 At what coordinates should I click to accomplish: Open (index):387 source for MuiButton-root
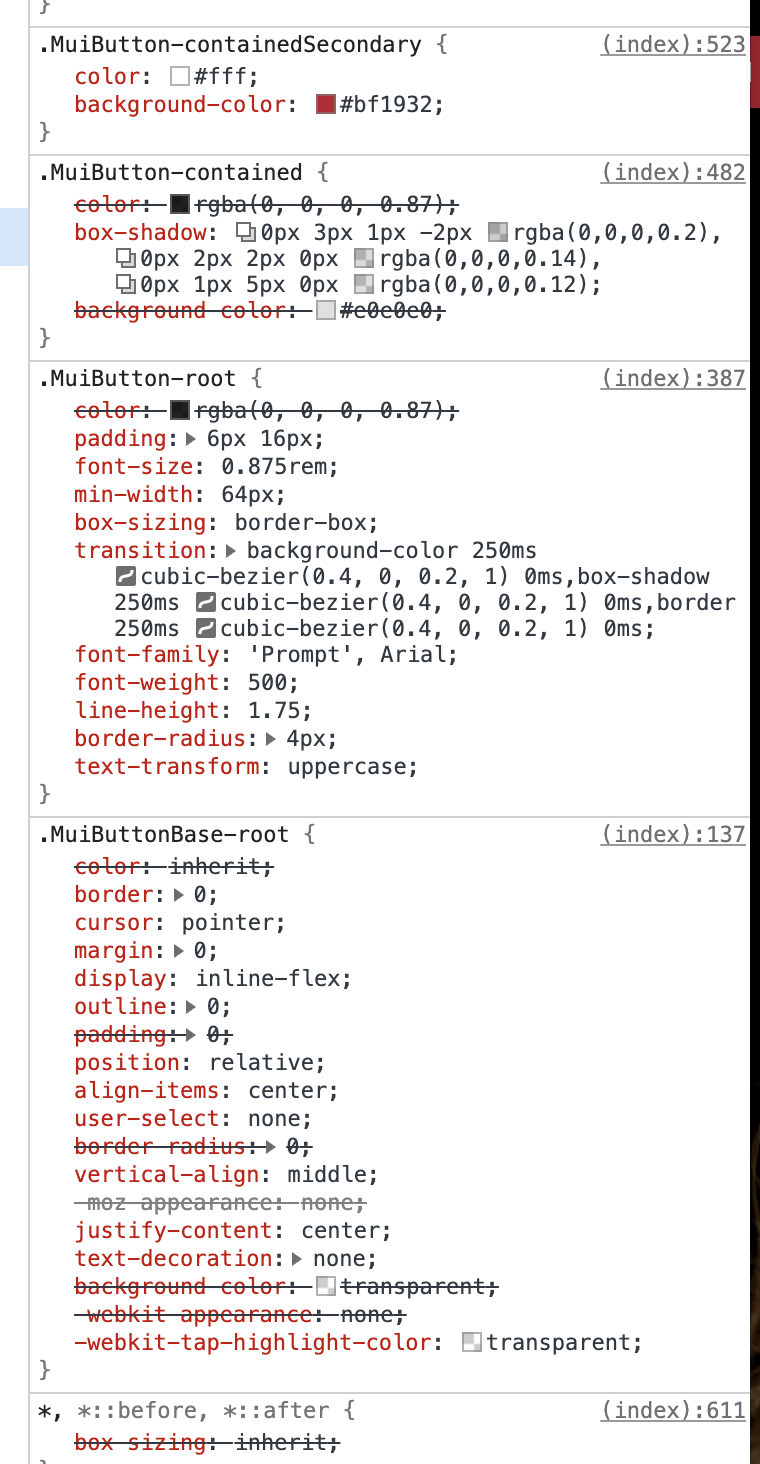tap(672, 378)
